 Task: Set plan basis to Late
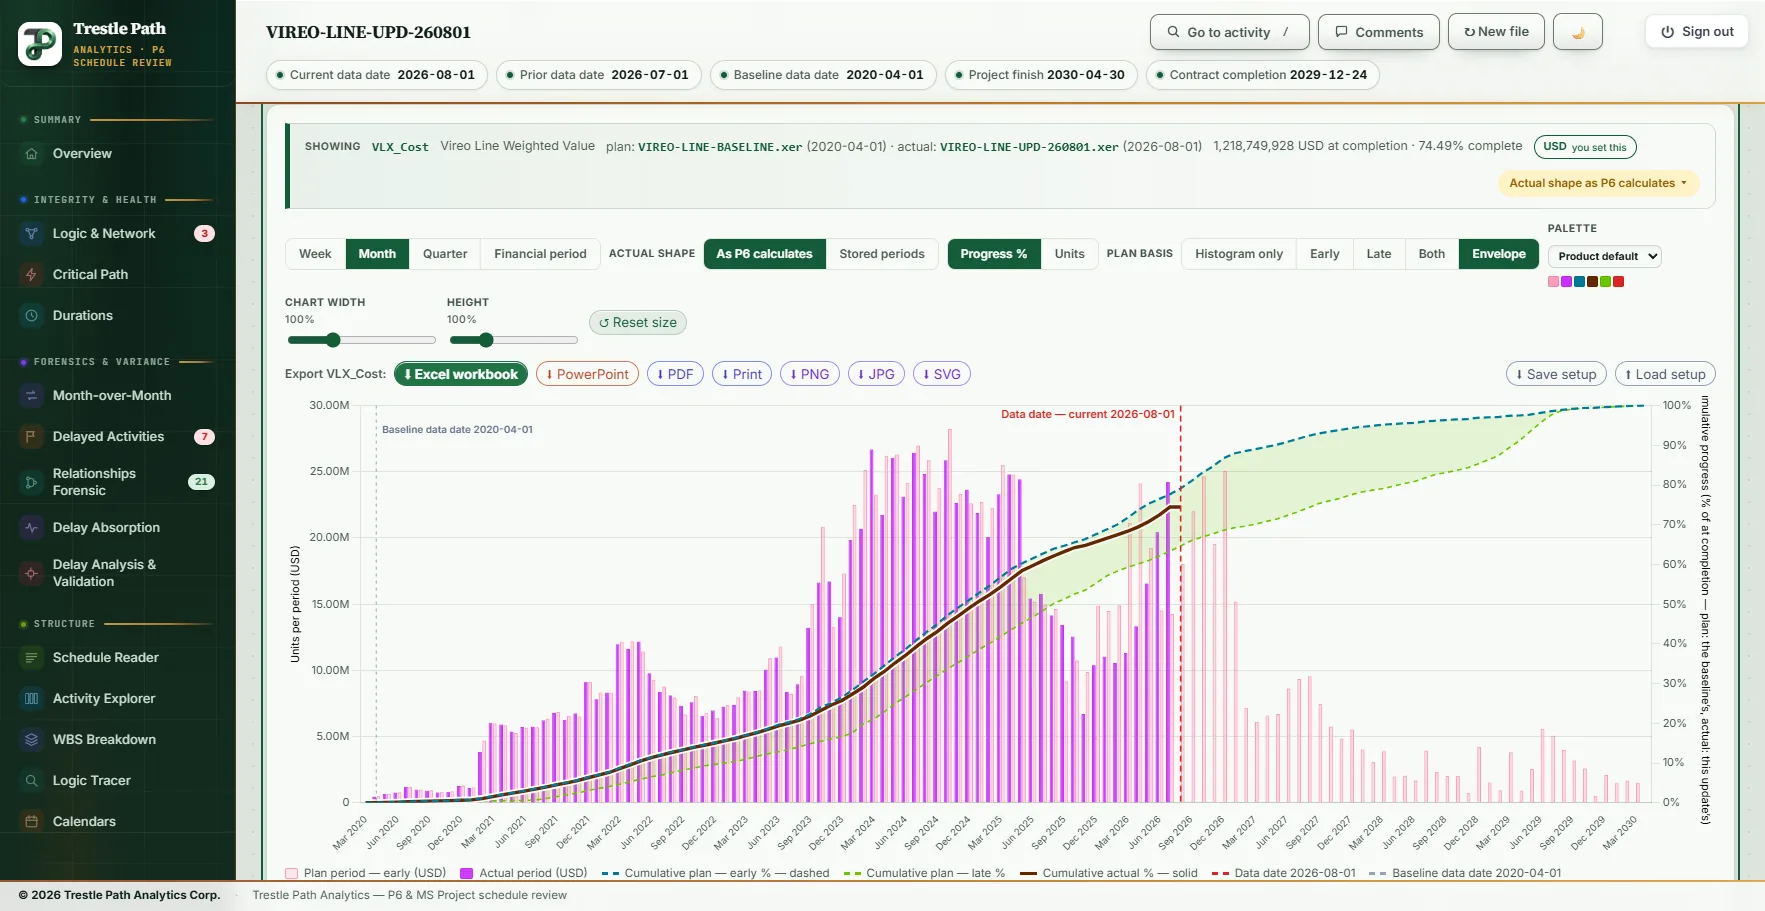click(1379, 254)
